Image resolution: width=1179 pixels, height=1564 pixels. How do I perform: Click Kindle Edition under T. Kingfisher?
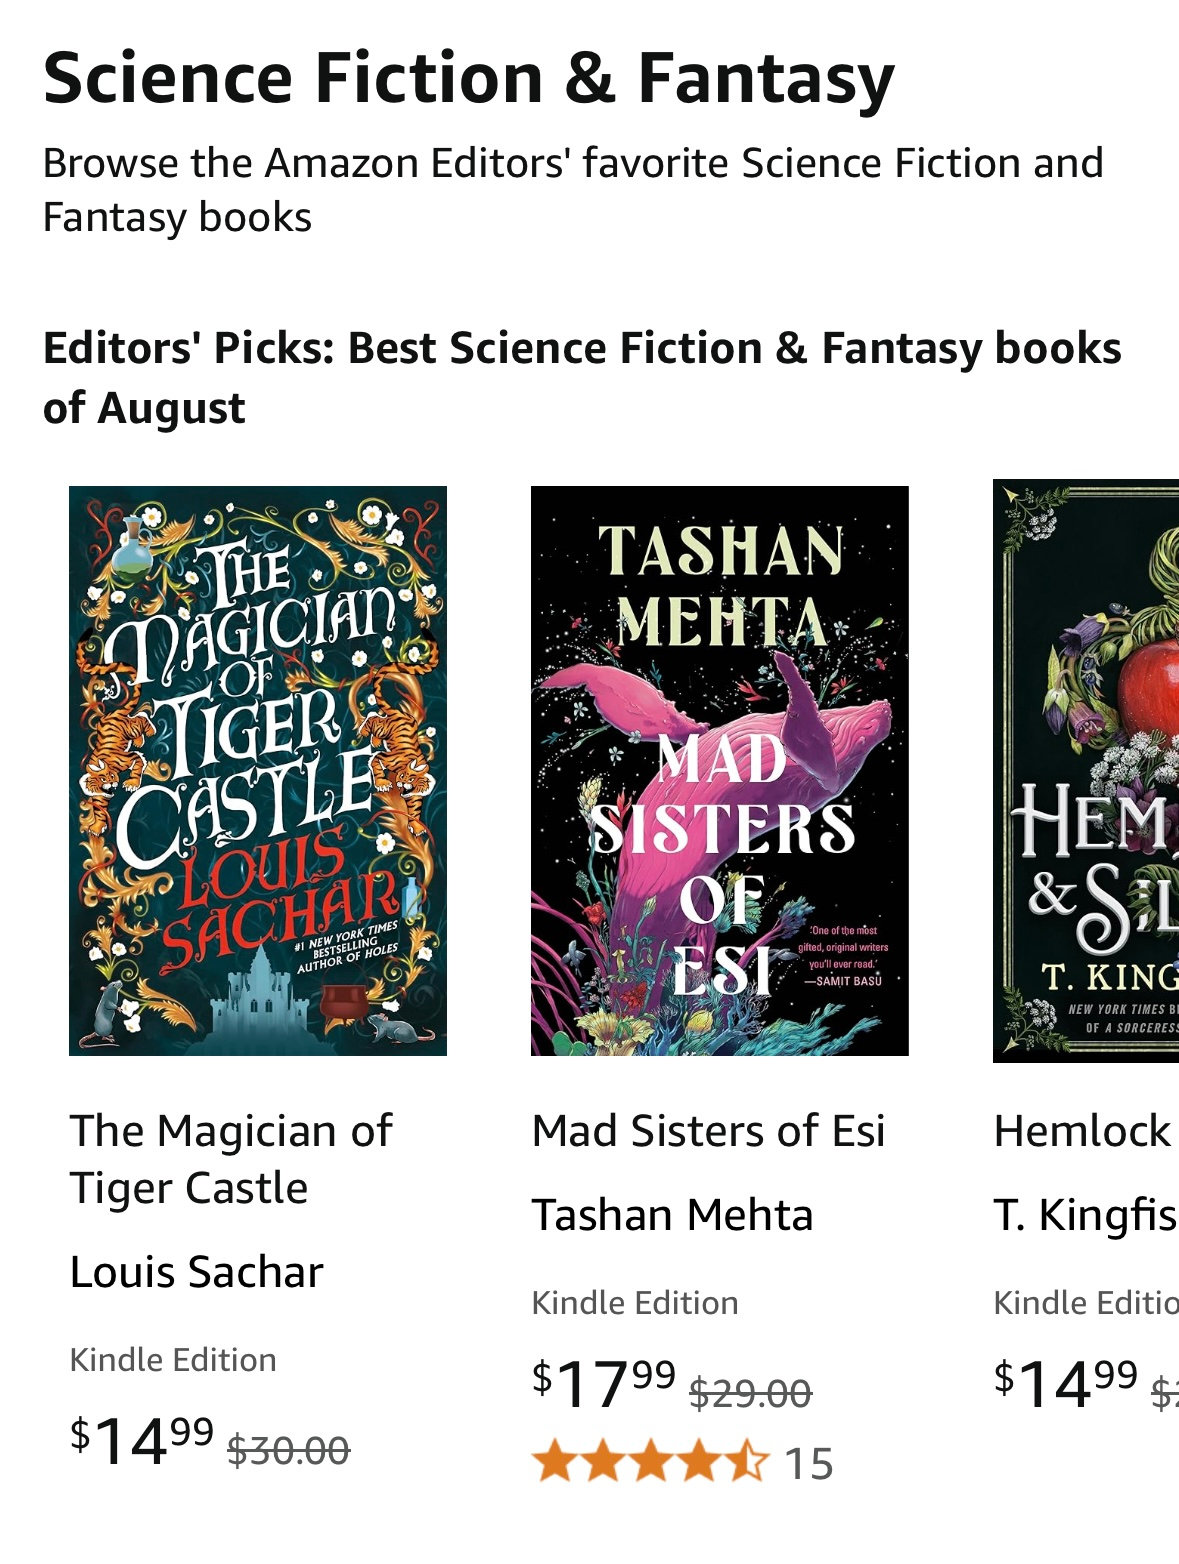pyautogui.click(x=1085, y=1303)
